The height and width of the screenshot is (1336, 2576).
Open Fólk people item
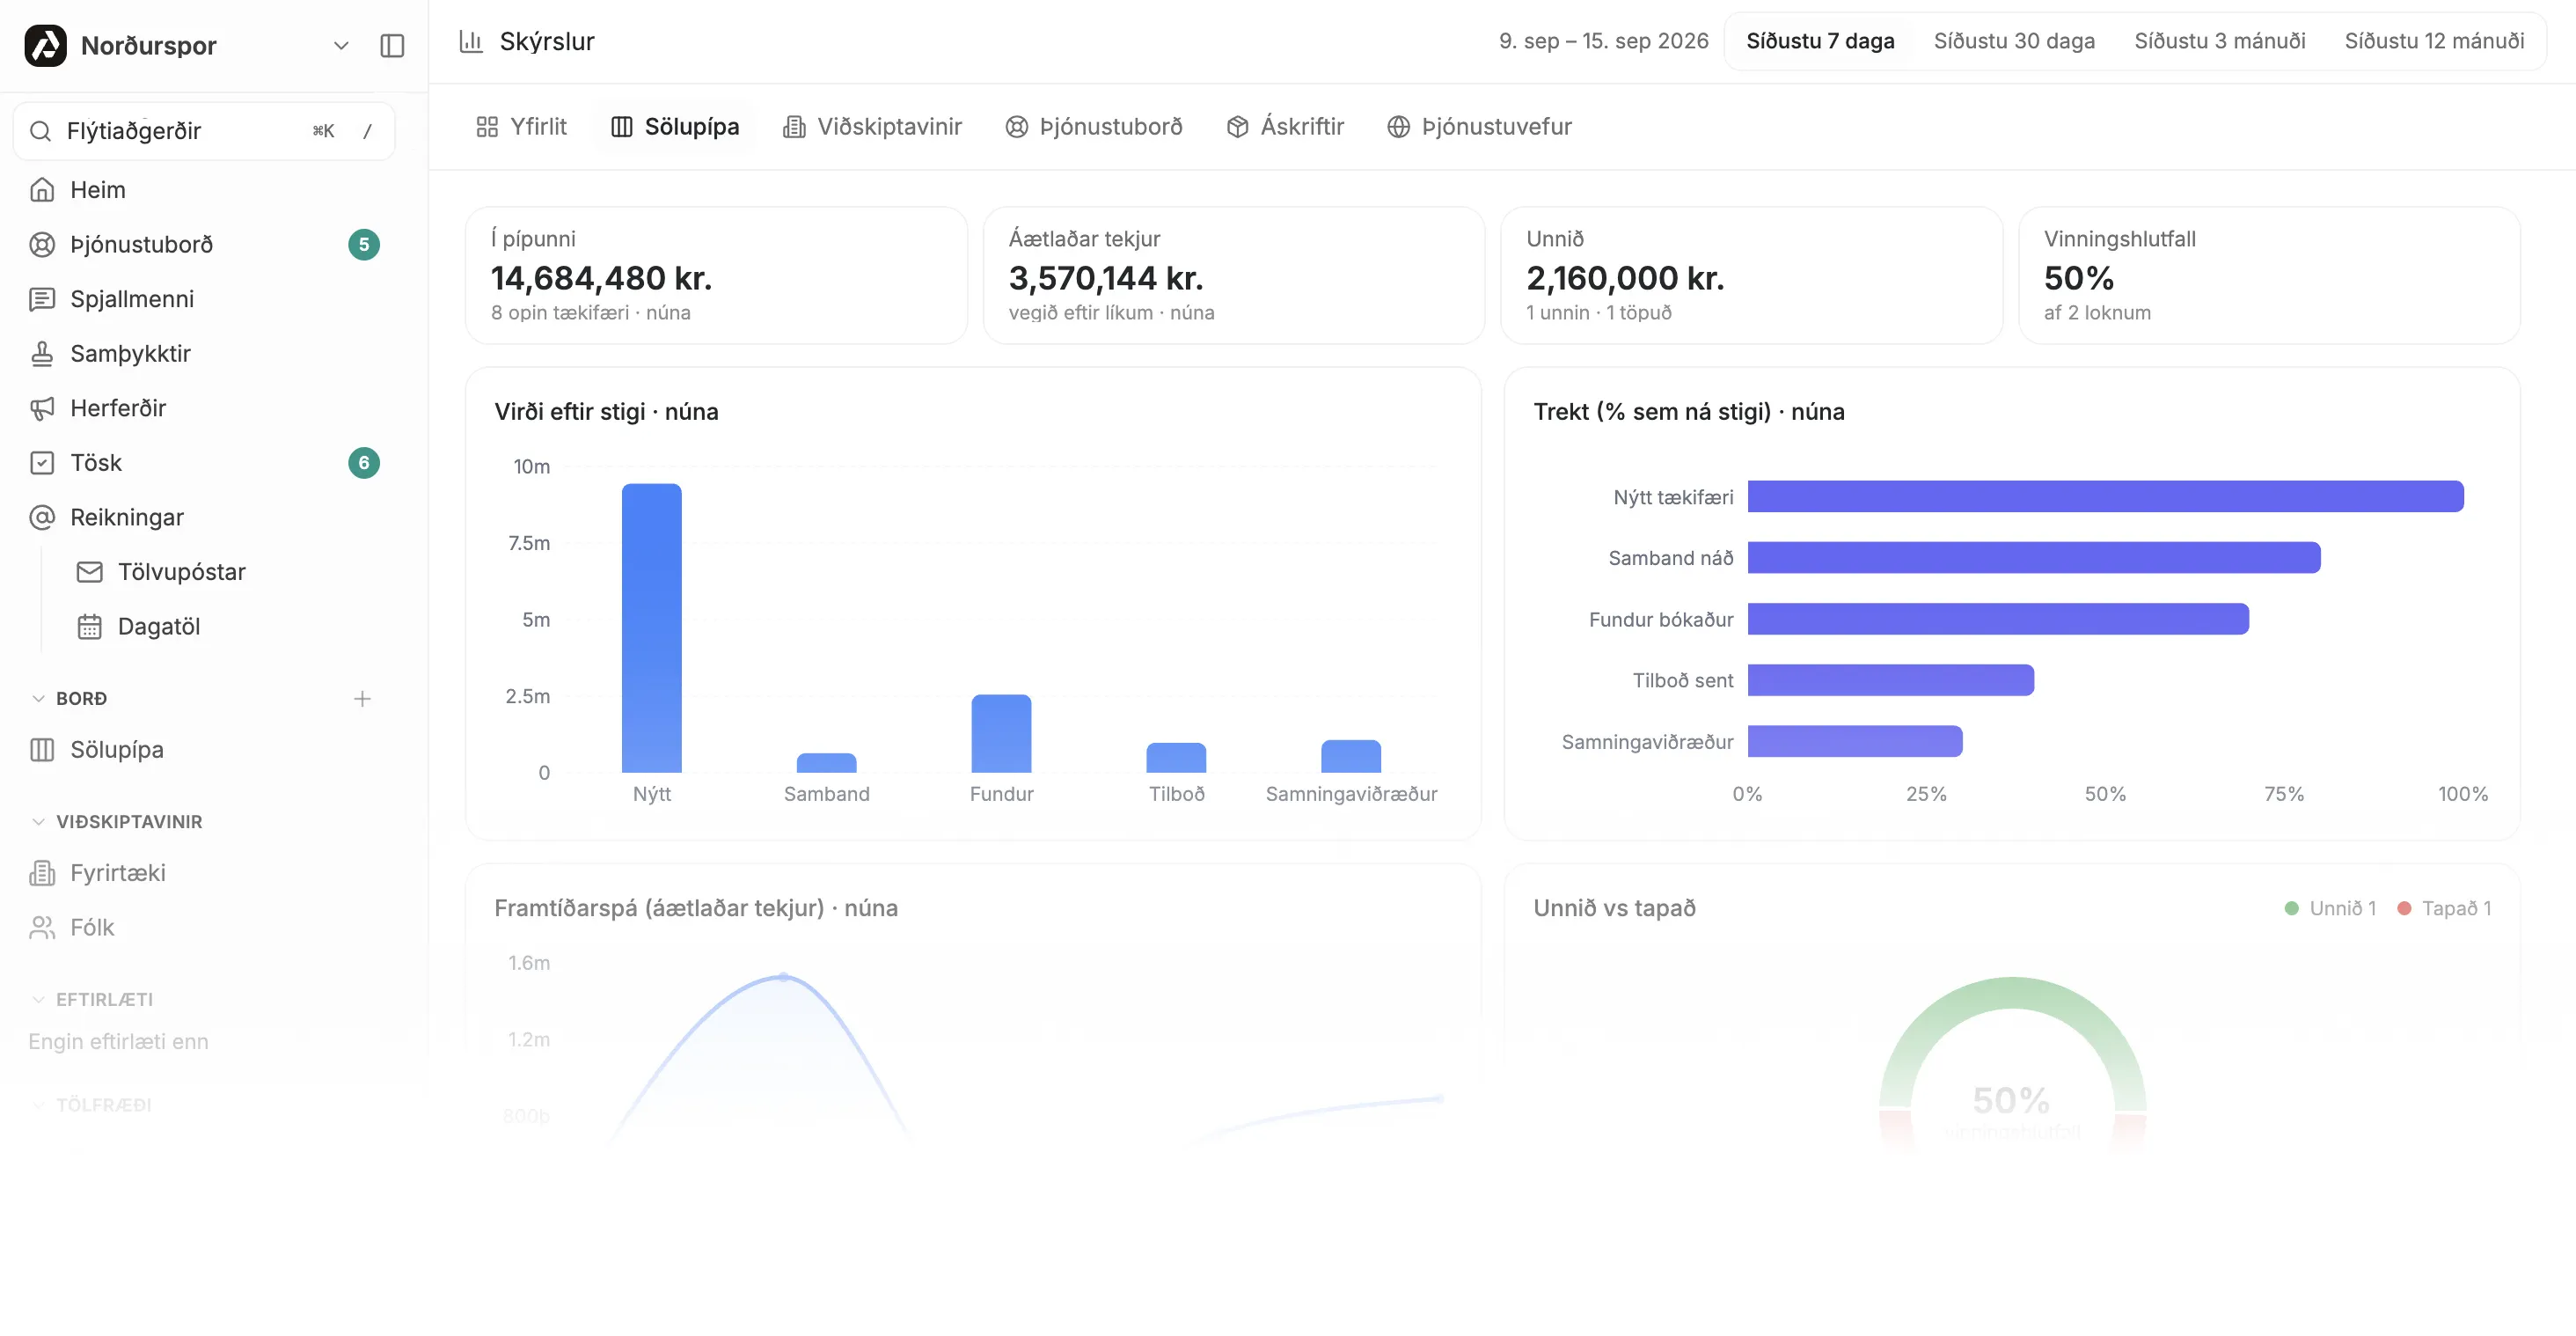(x=204, y=928)
